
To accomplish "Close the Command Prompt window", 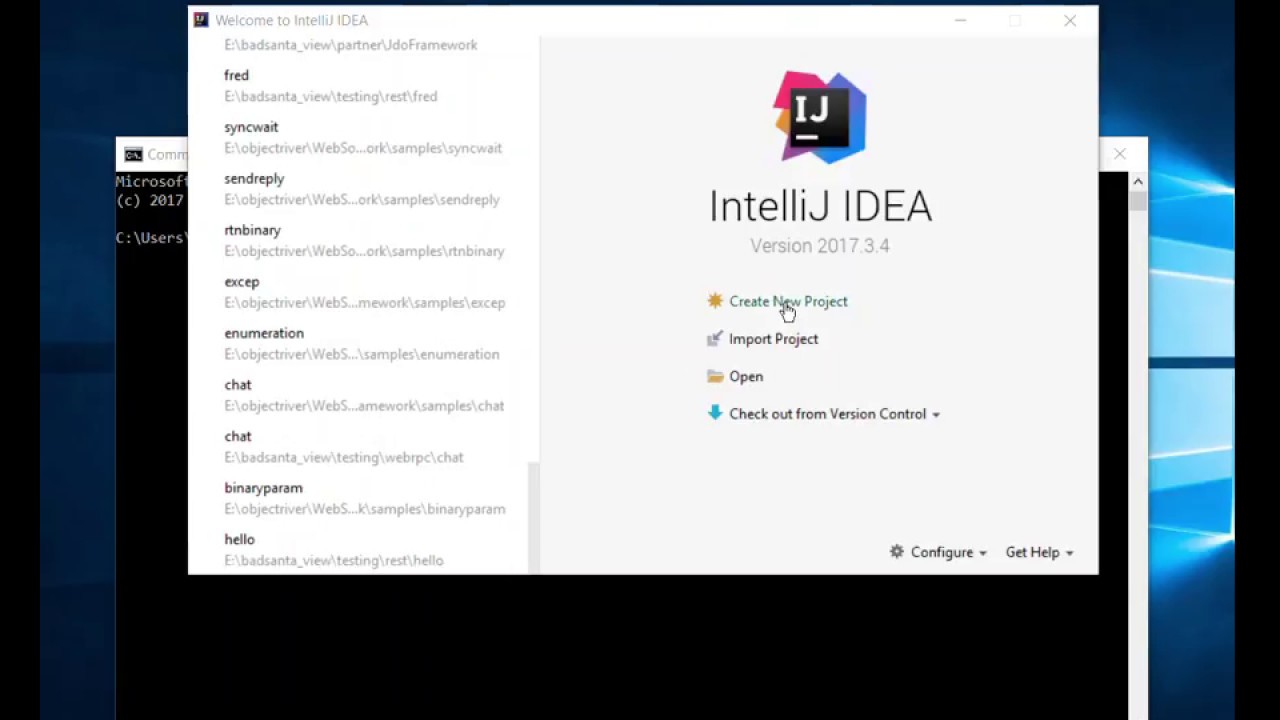I will (1120, 154).
